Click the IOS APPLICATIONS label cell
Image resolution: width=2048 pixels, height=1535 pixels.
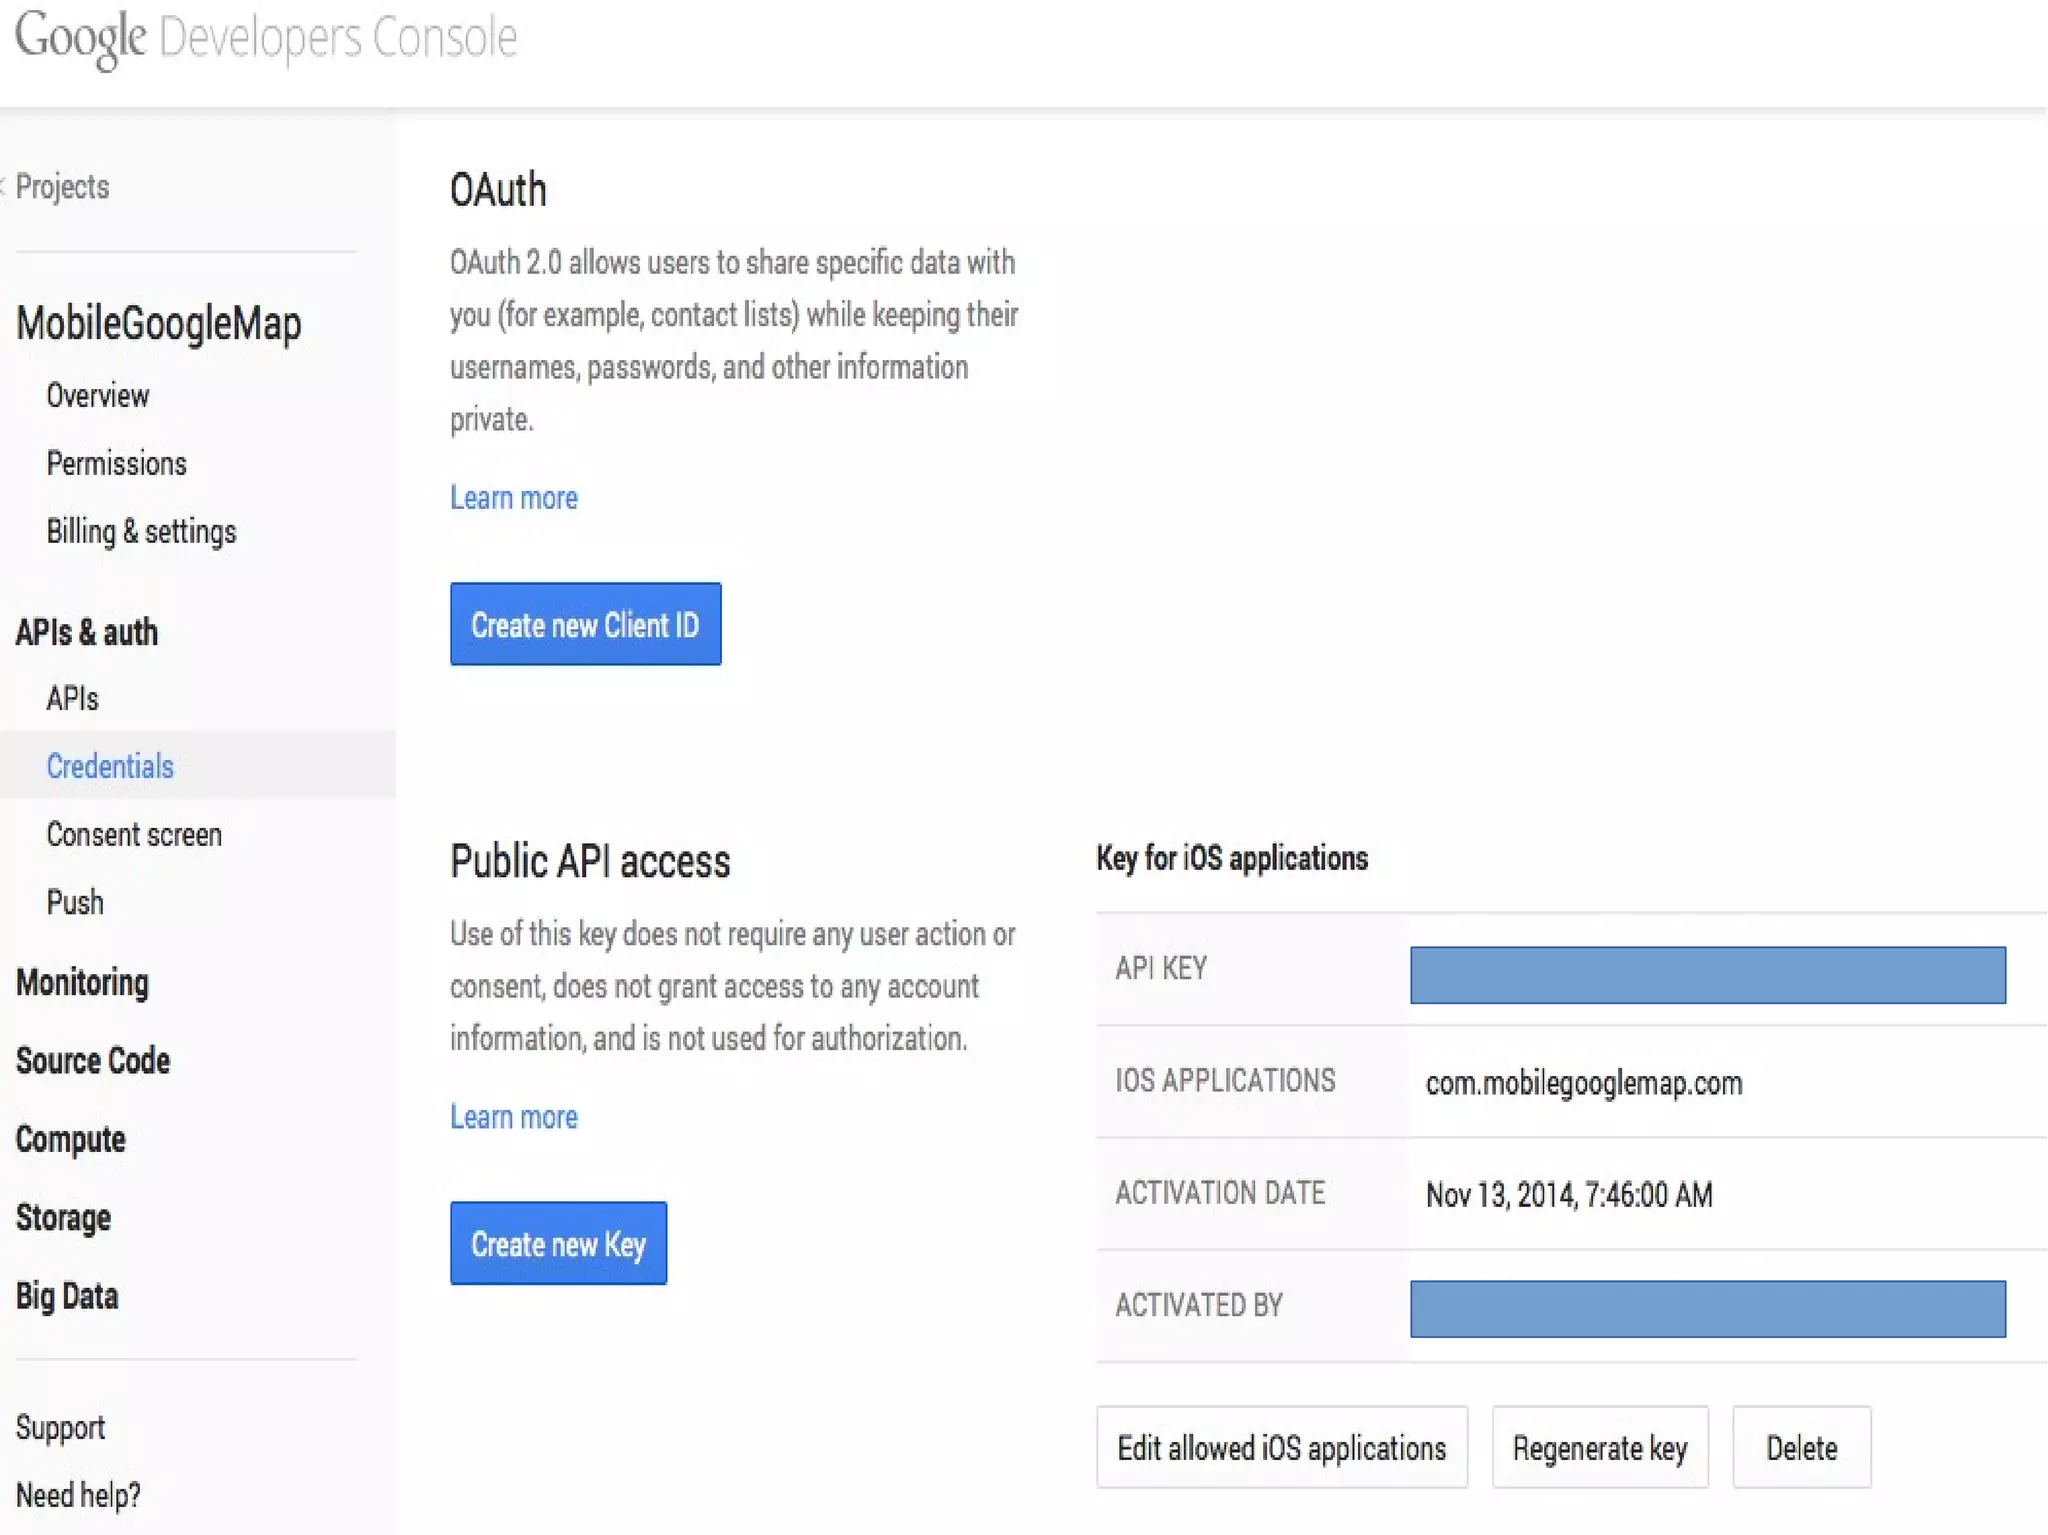[x=1252, y=1081]
